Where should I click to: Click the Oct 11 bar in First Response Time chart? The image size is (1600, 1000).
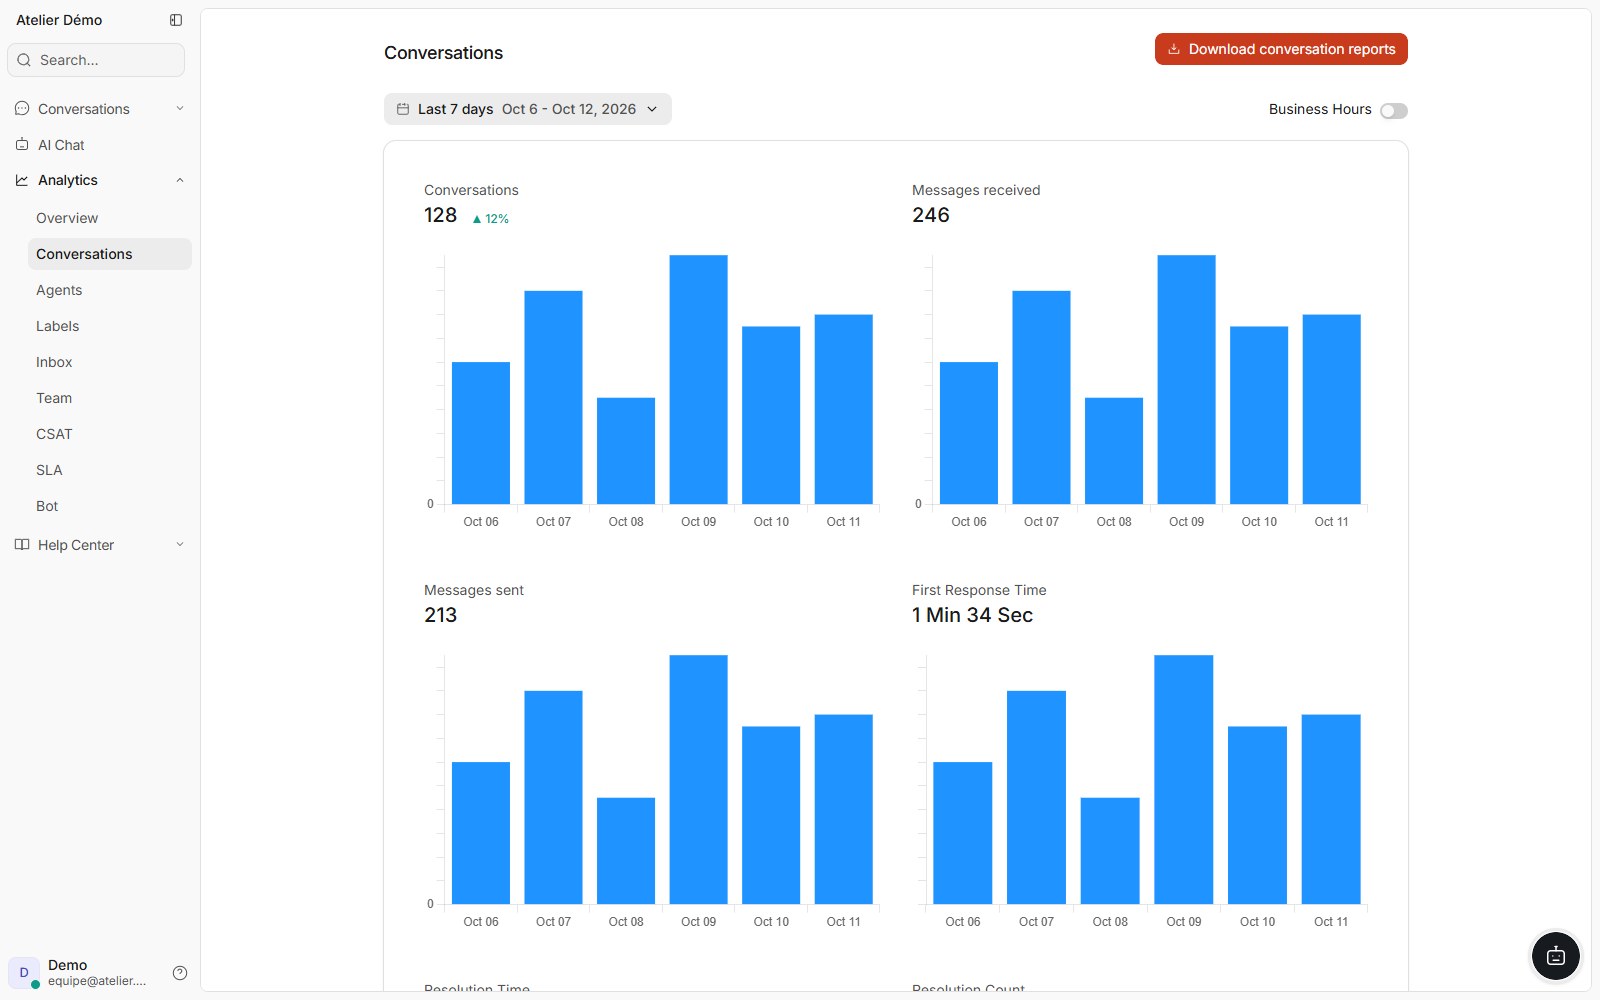coord(1331,809)
